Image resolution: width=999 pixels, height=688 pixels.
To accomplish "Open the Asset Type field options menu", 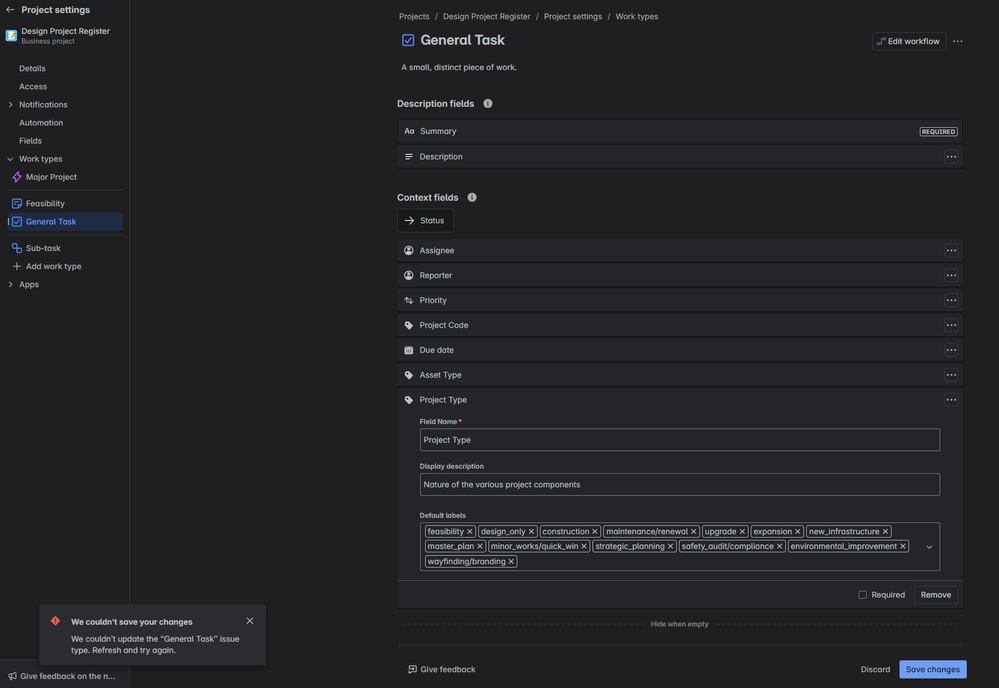I will (x=951, y=375).
